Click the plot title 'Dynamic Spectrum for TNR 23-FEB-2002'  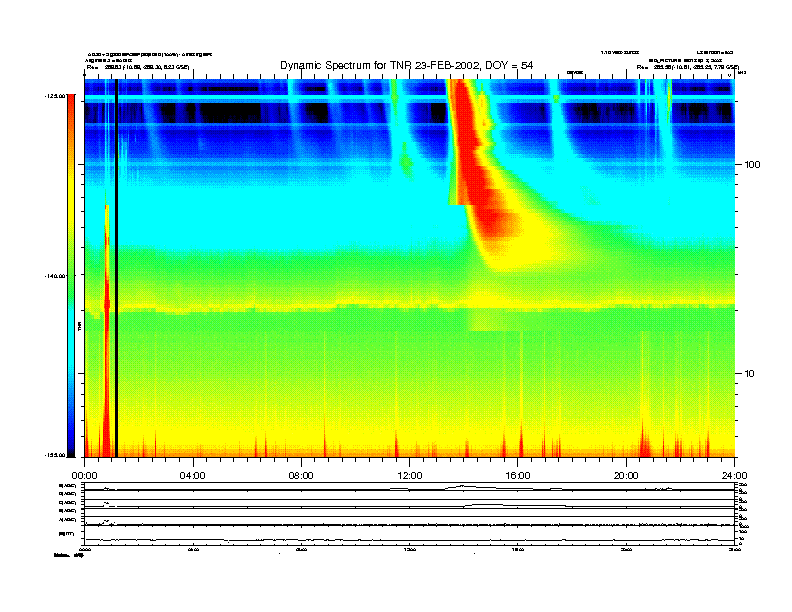(407, 65)
